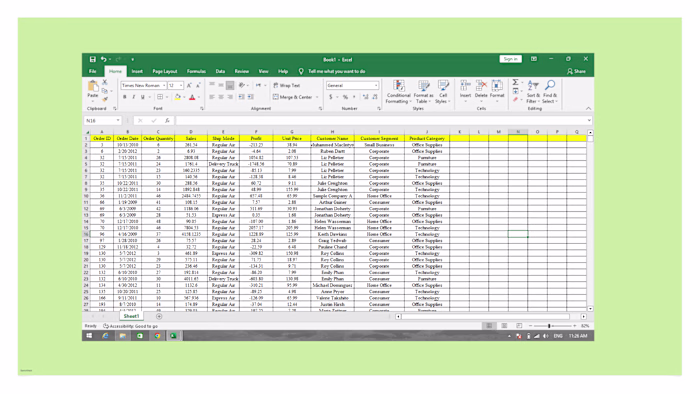Apply percent style formatting

(345, 97)
